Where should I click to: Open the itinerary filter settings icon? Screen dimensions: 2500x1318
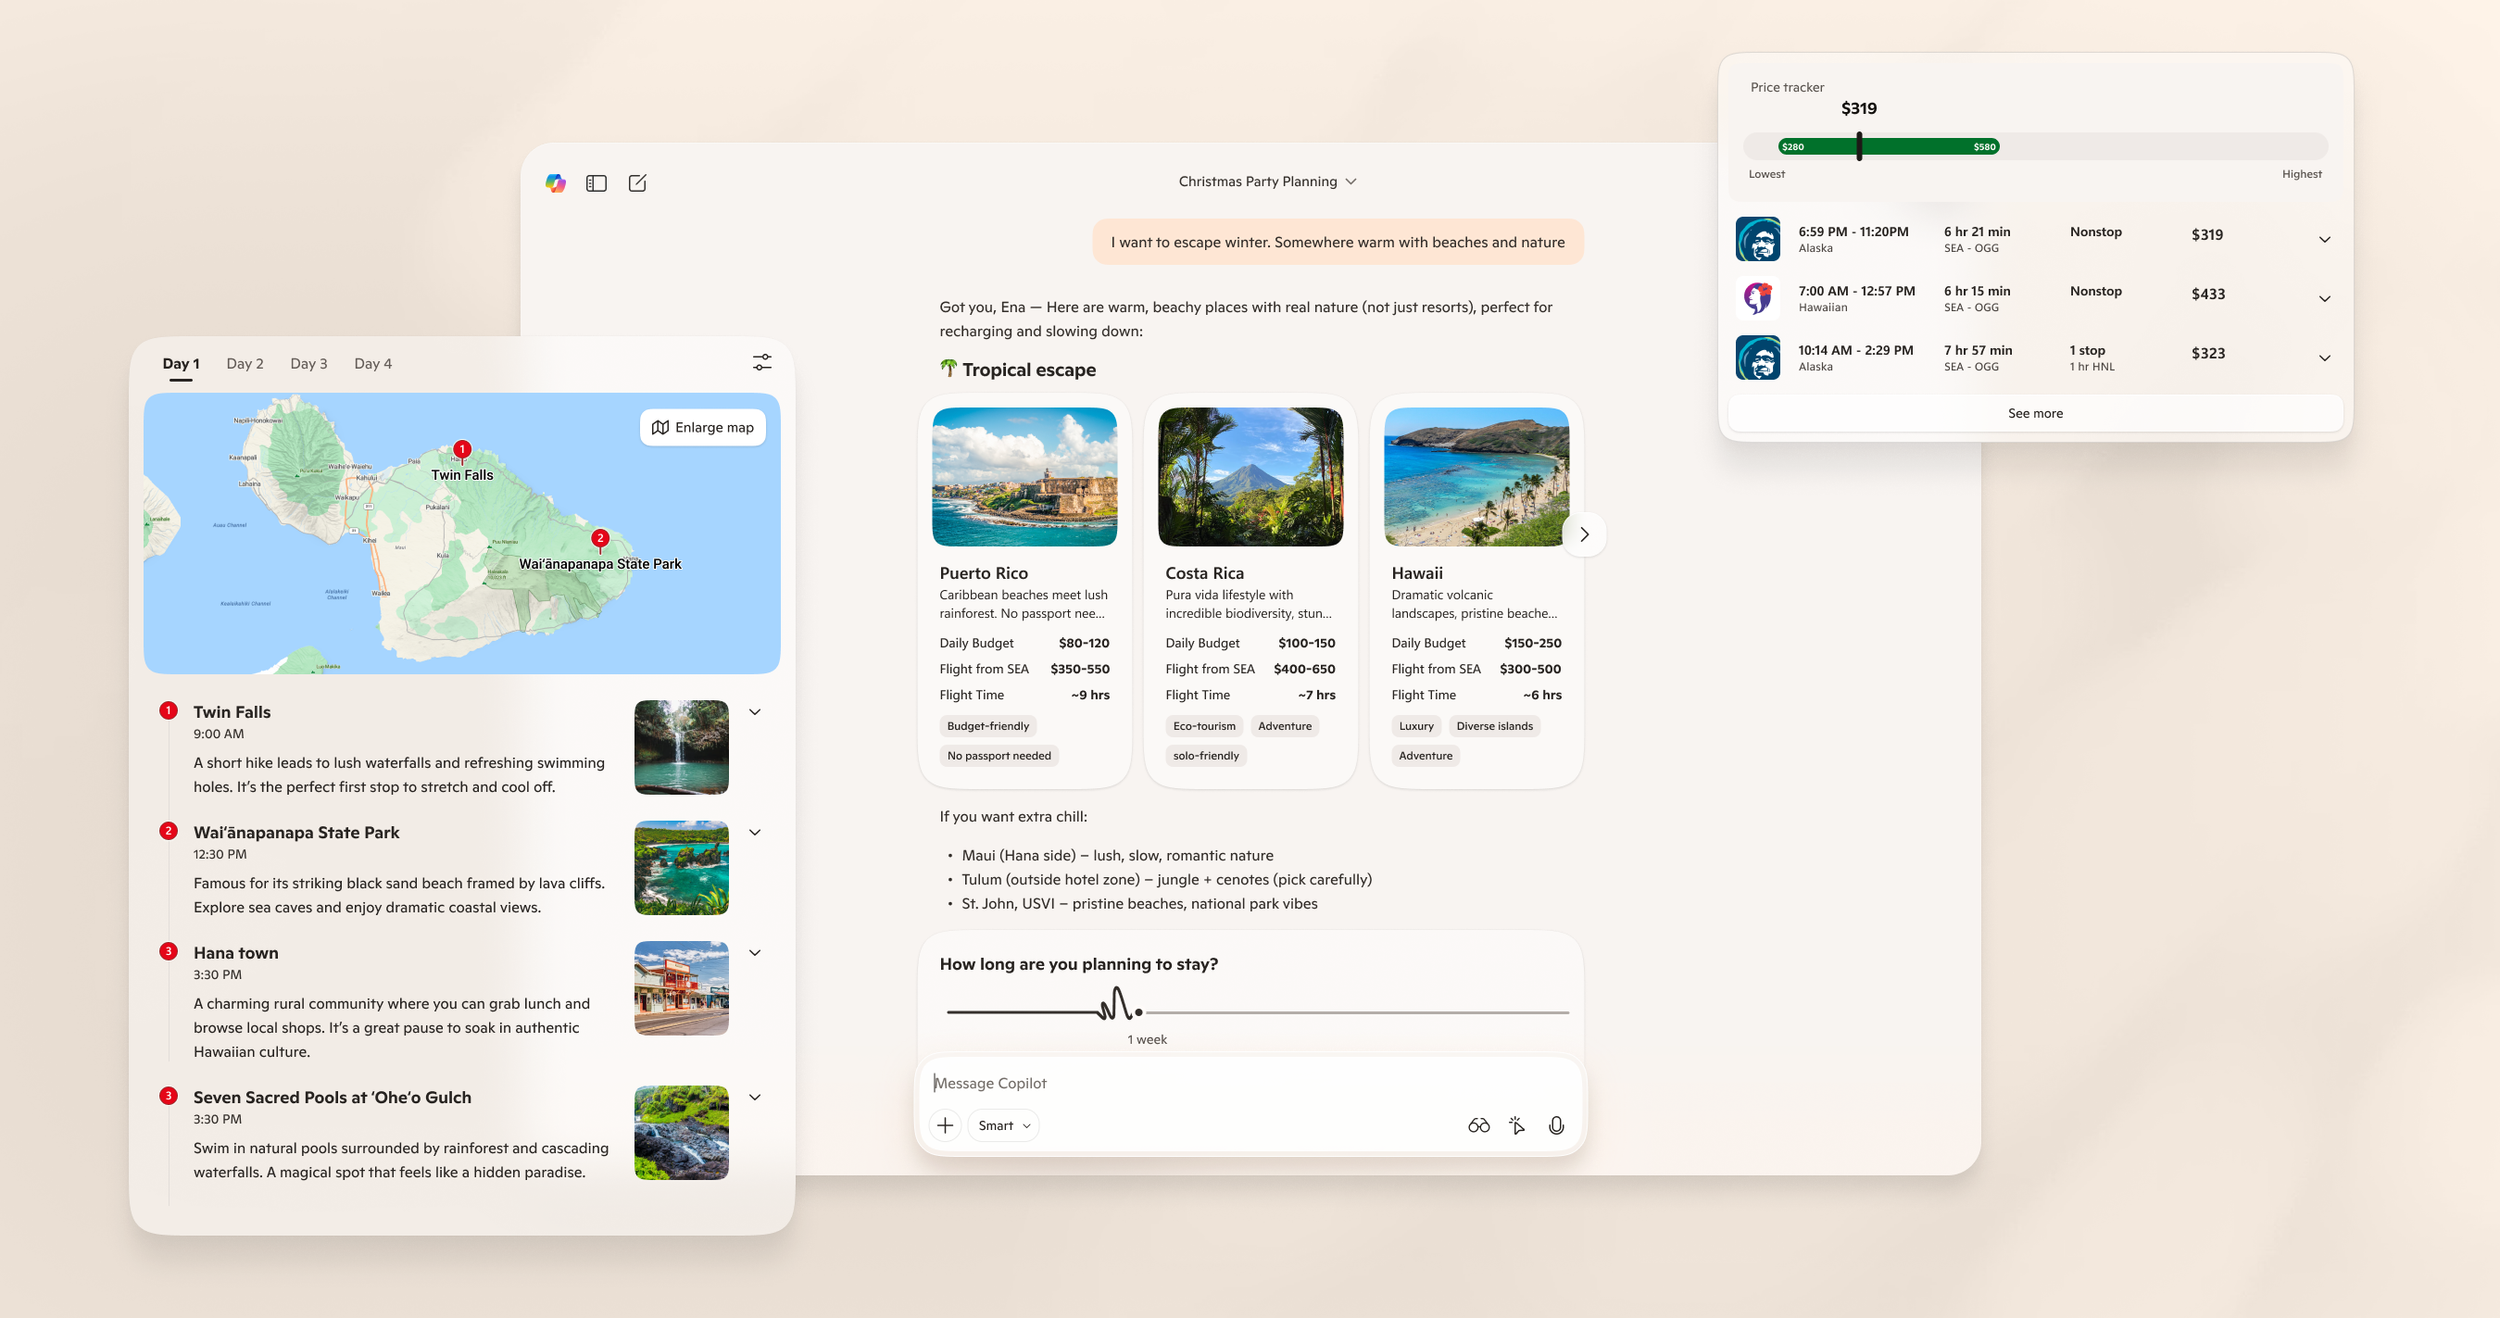[x=762, y=362]
